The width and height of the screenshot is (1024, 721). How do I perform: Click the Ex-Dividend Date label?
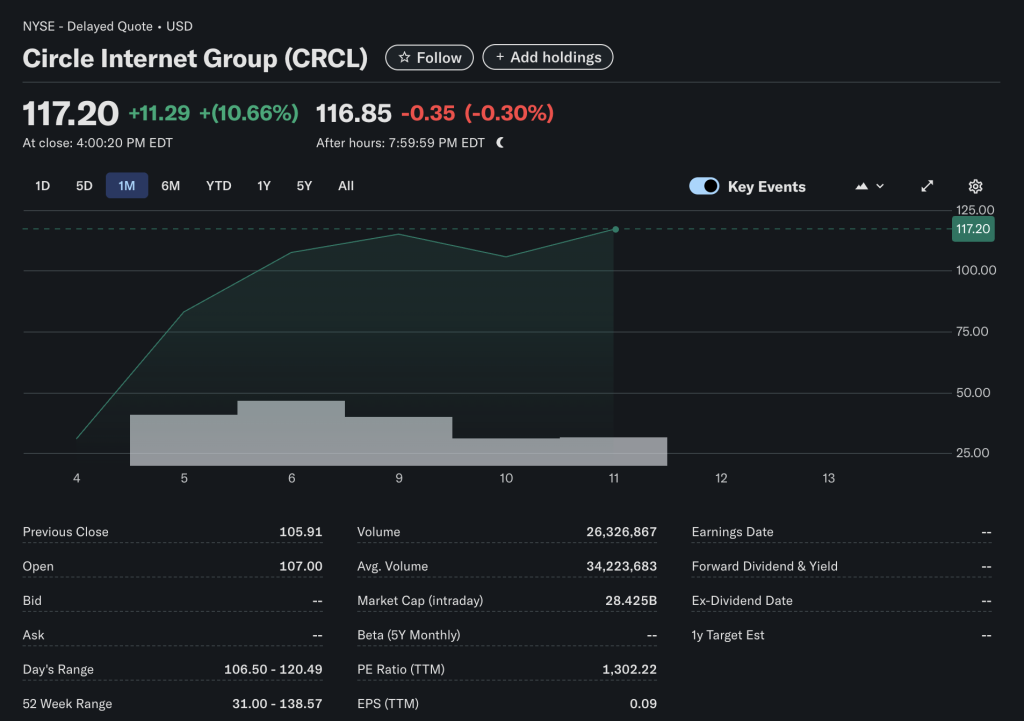pos(742,600)
